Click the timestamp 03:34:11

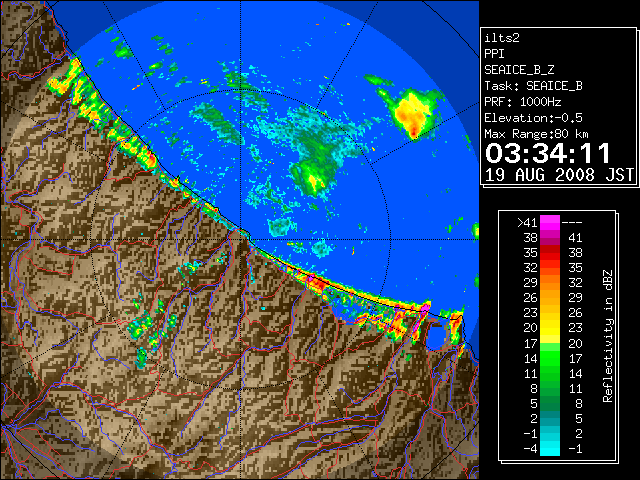point(548,153)
